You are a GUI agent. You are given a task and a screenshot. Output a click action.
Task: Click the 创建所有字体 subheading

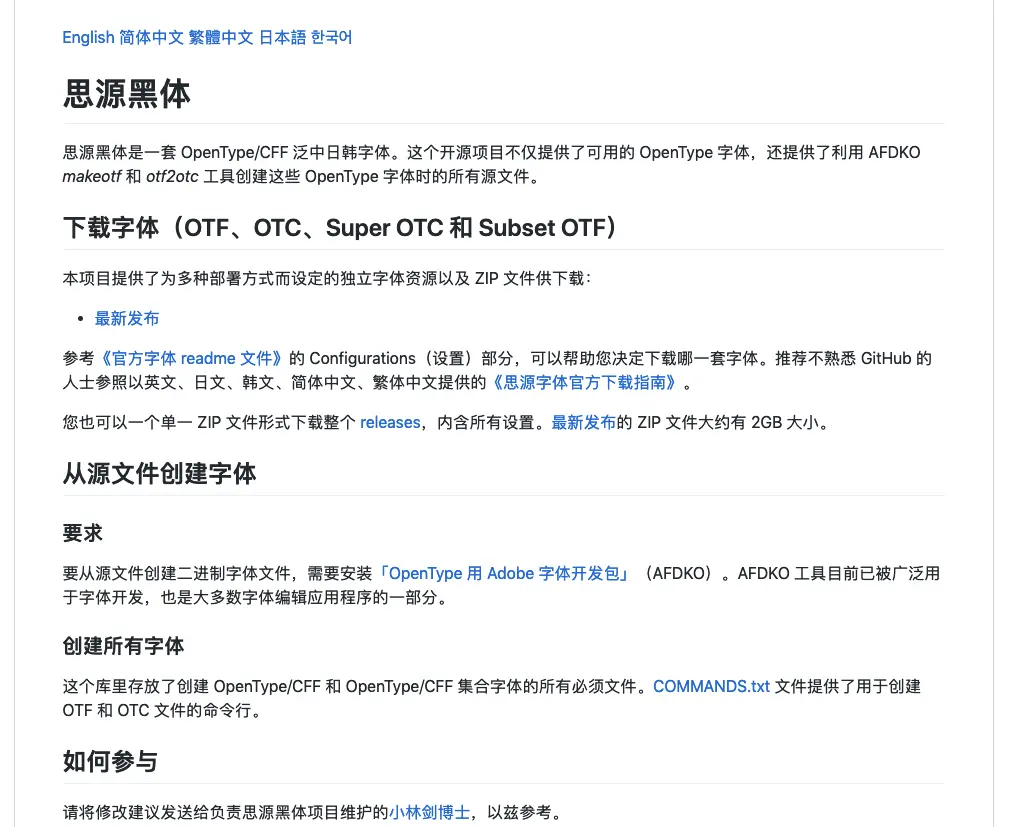click(123, 646)
